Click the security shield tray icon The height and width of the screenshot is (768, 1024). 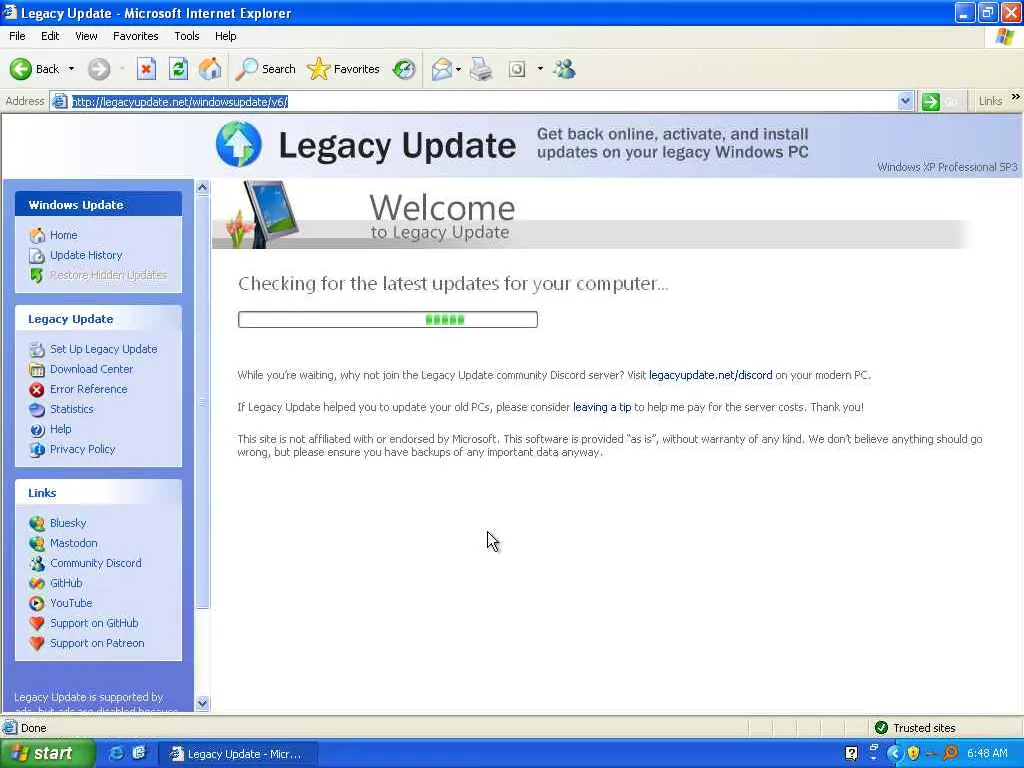click(913, 754)
